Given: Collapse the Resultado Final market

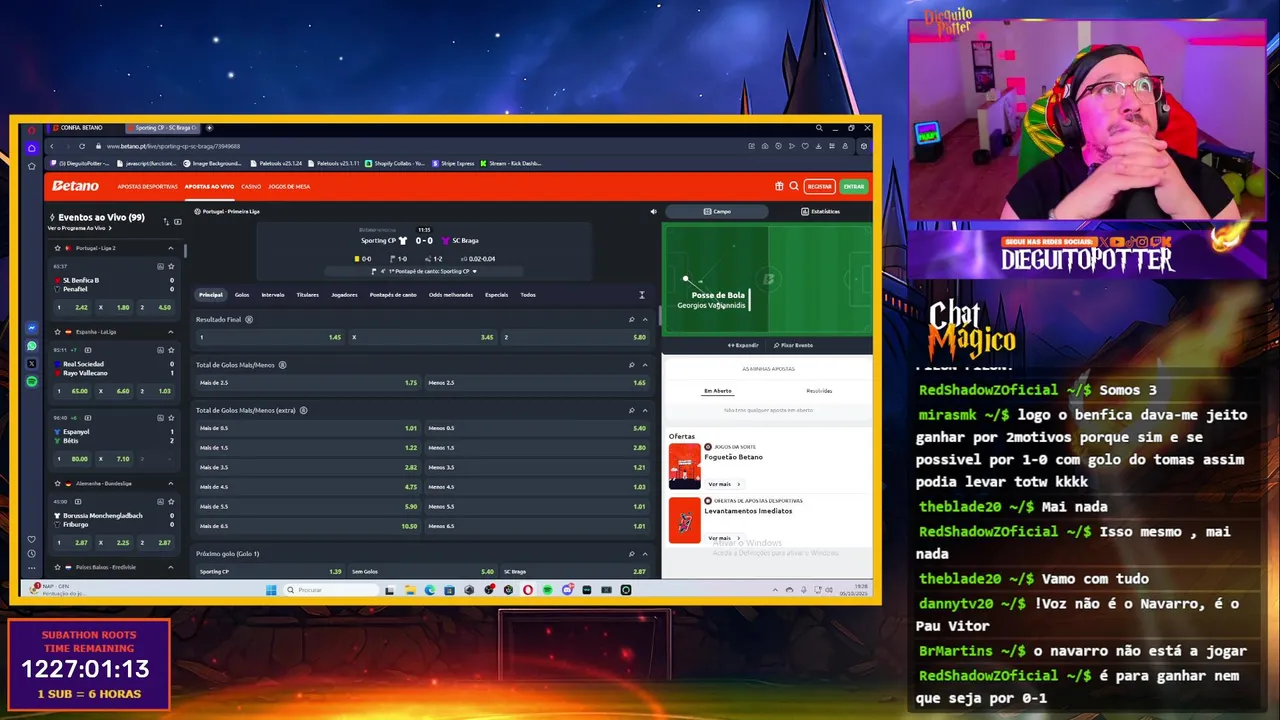Looking at the screenshot, I should point(645,319).
